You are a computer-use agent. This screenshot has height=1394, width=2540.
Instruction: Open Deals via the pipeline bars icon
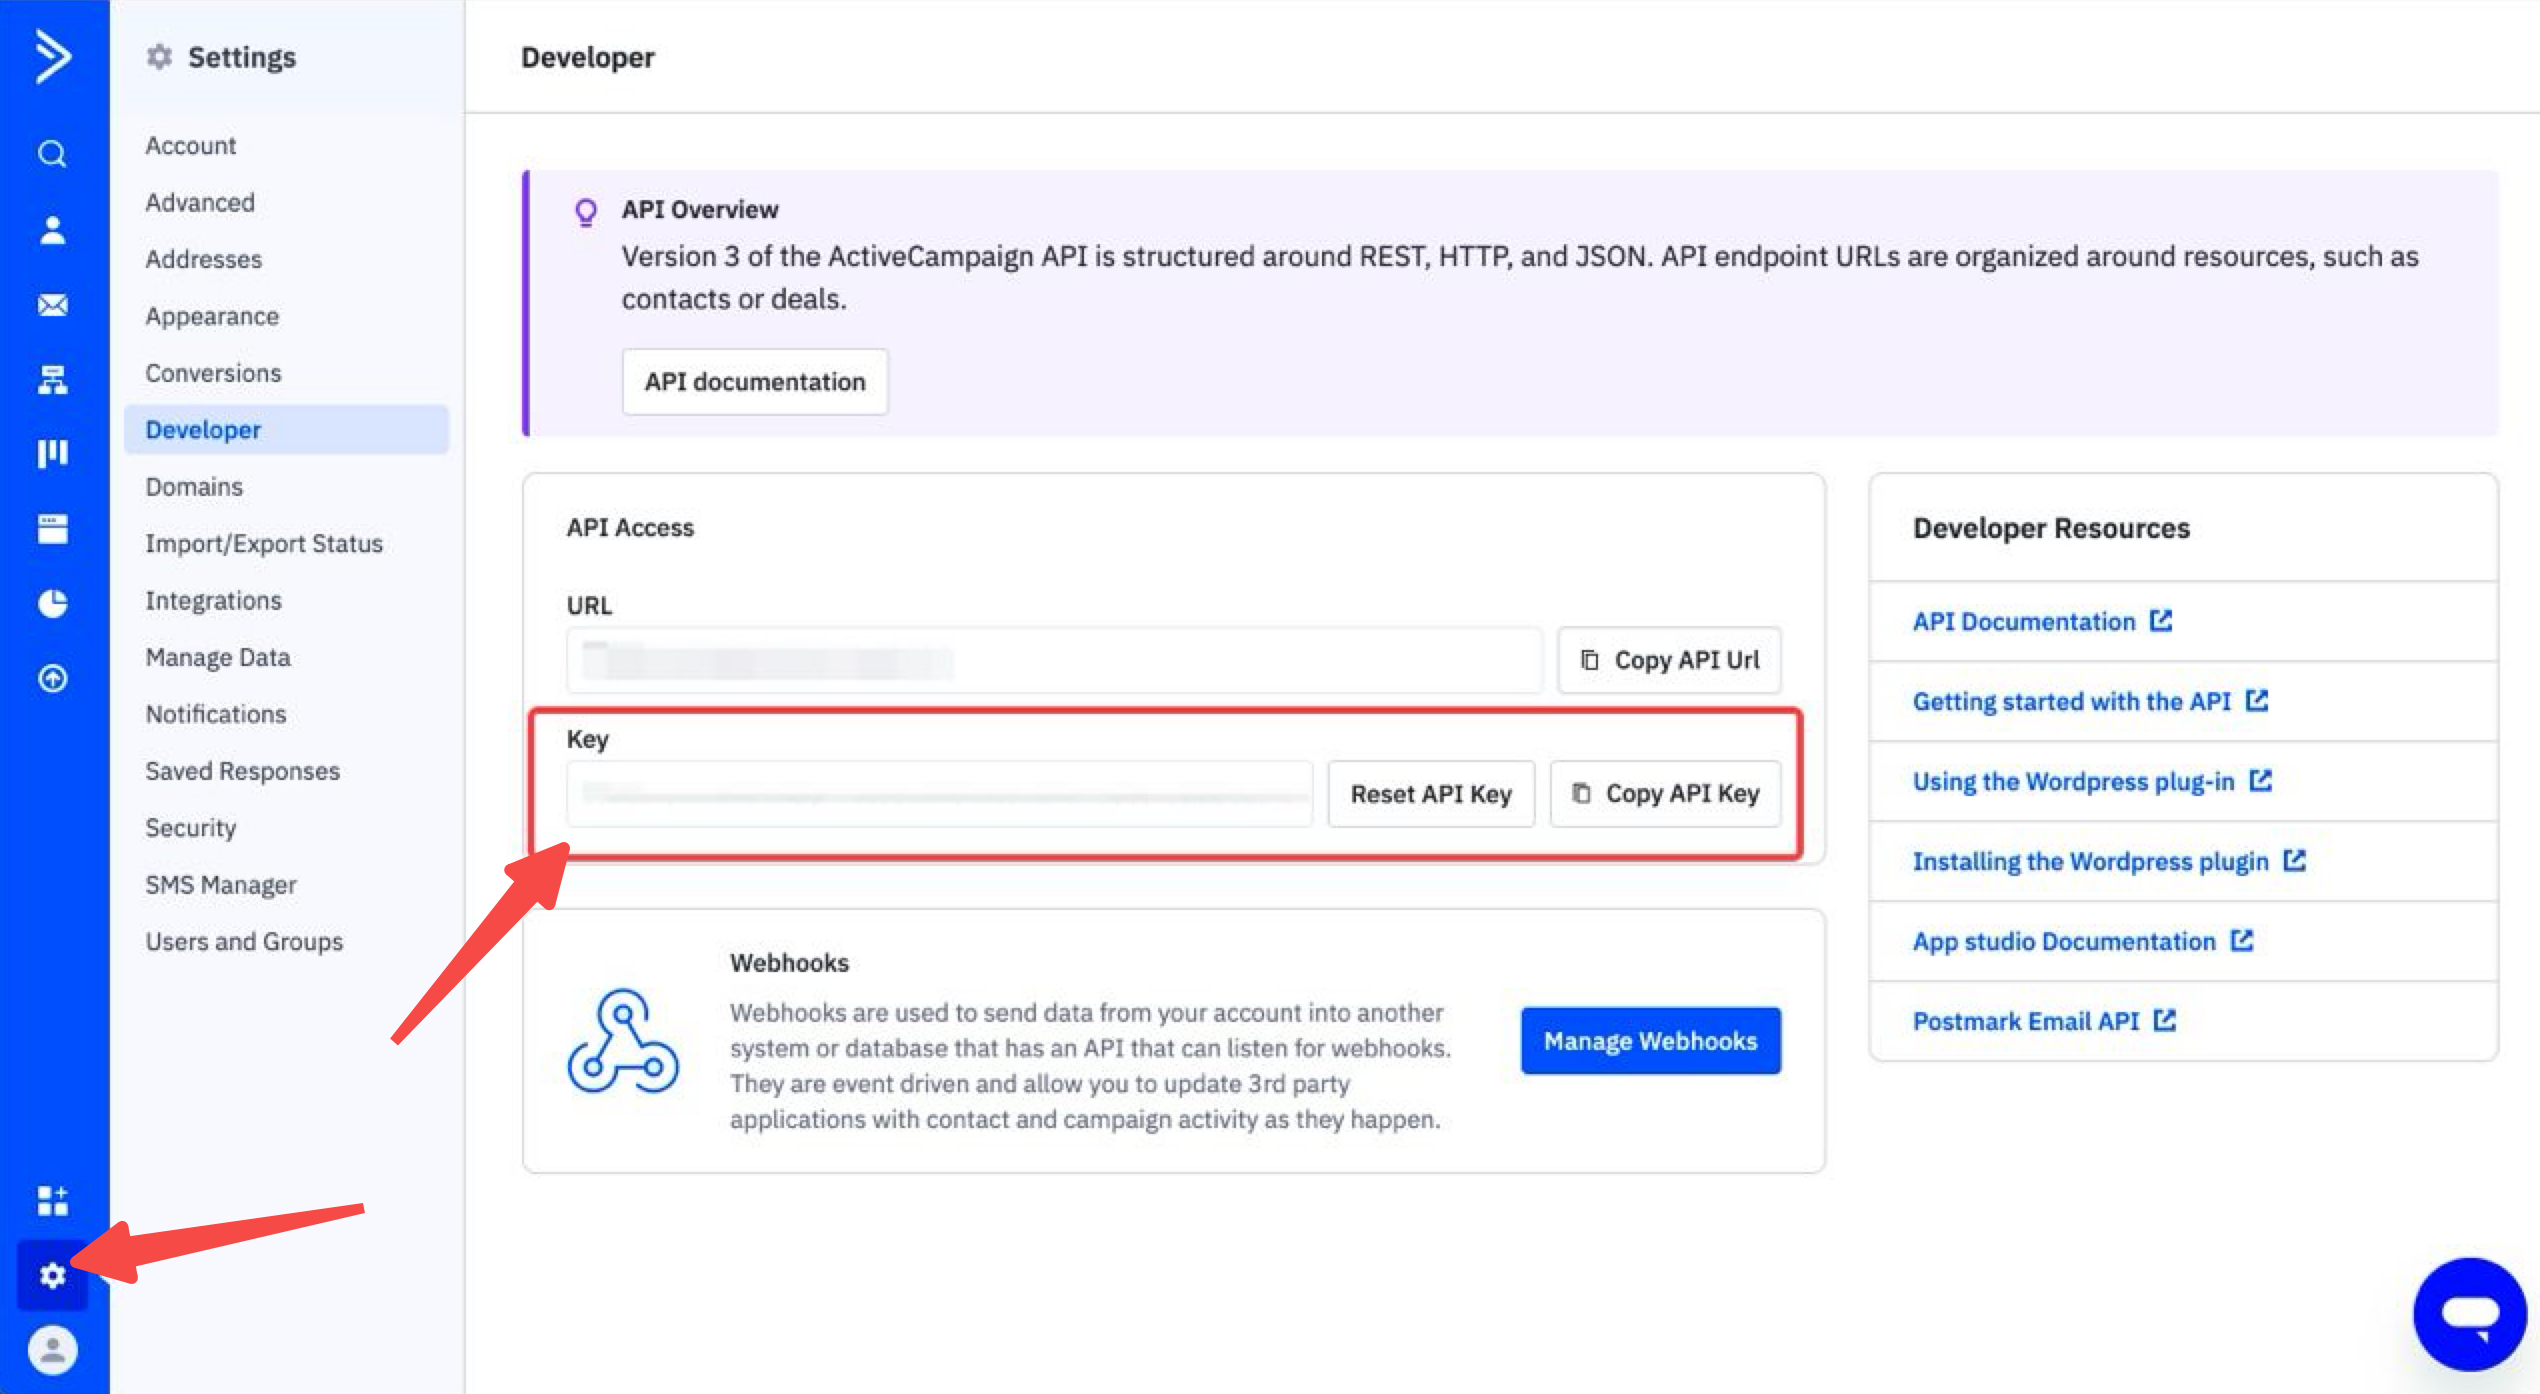[x=52, y=454]
